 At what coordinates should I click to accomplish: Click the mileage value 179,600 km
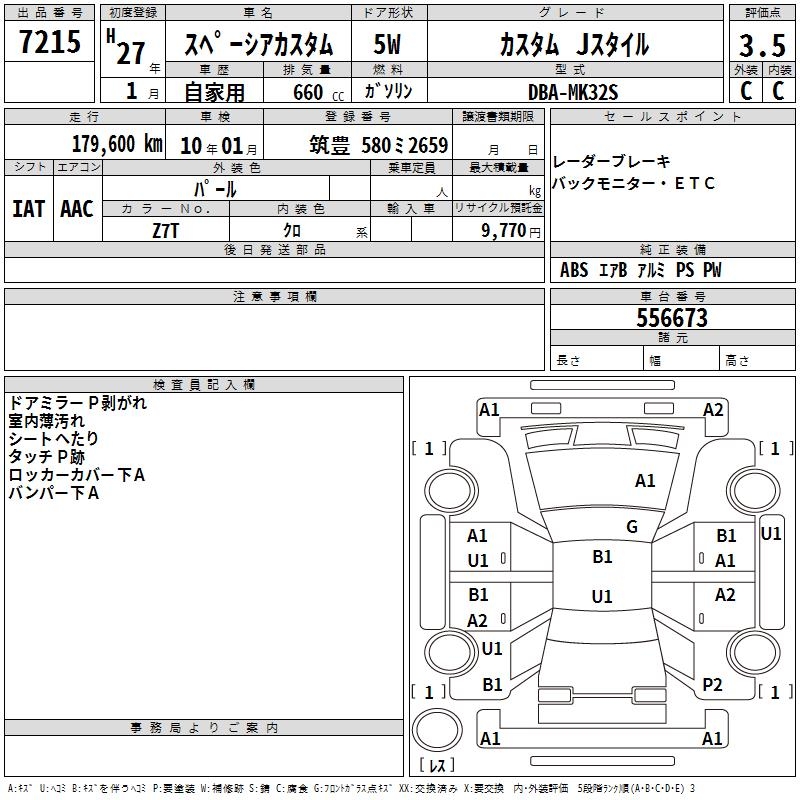117,144
